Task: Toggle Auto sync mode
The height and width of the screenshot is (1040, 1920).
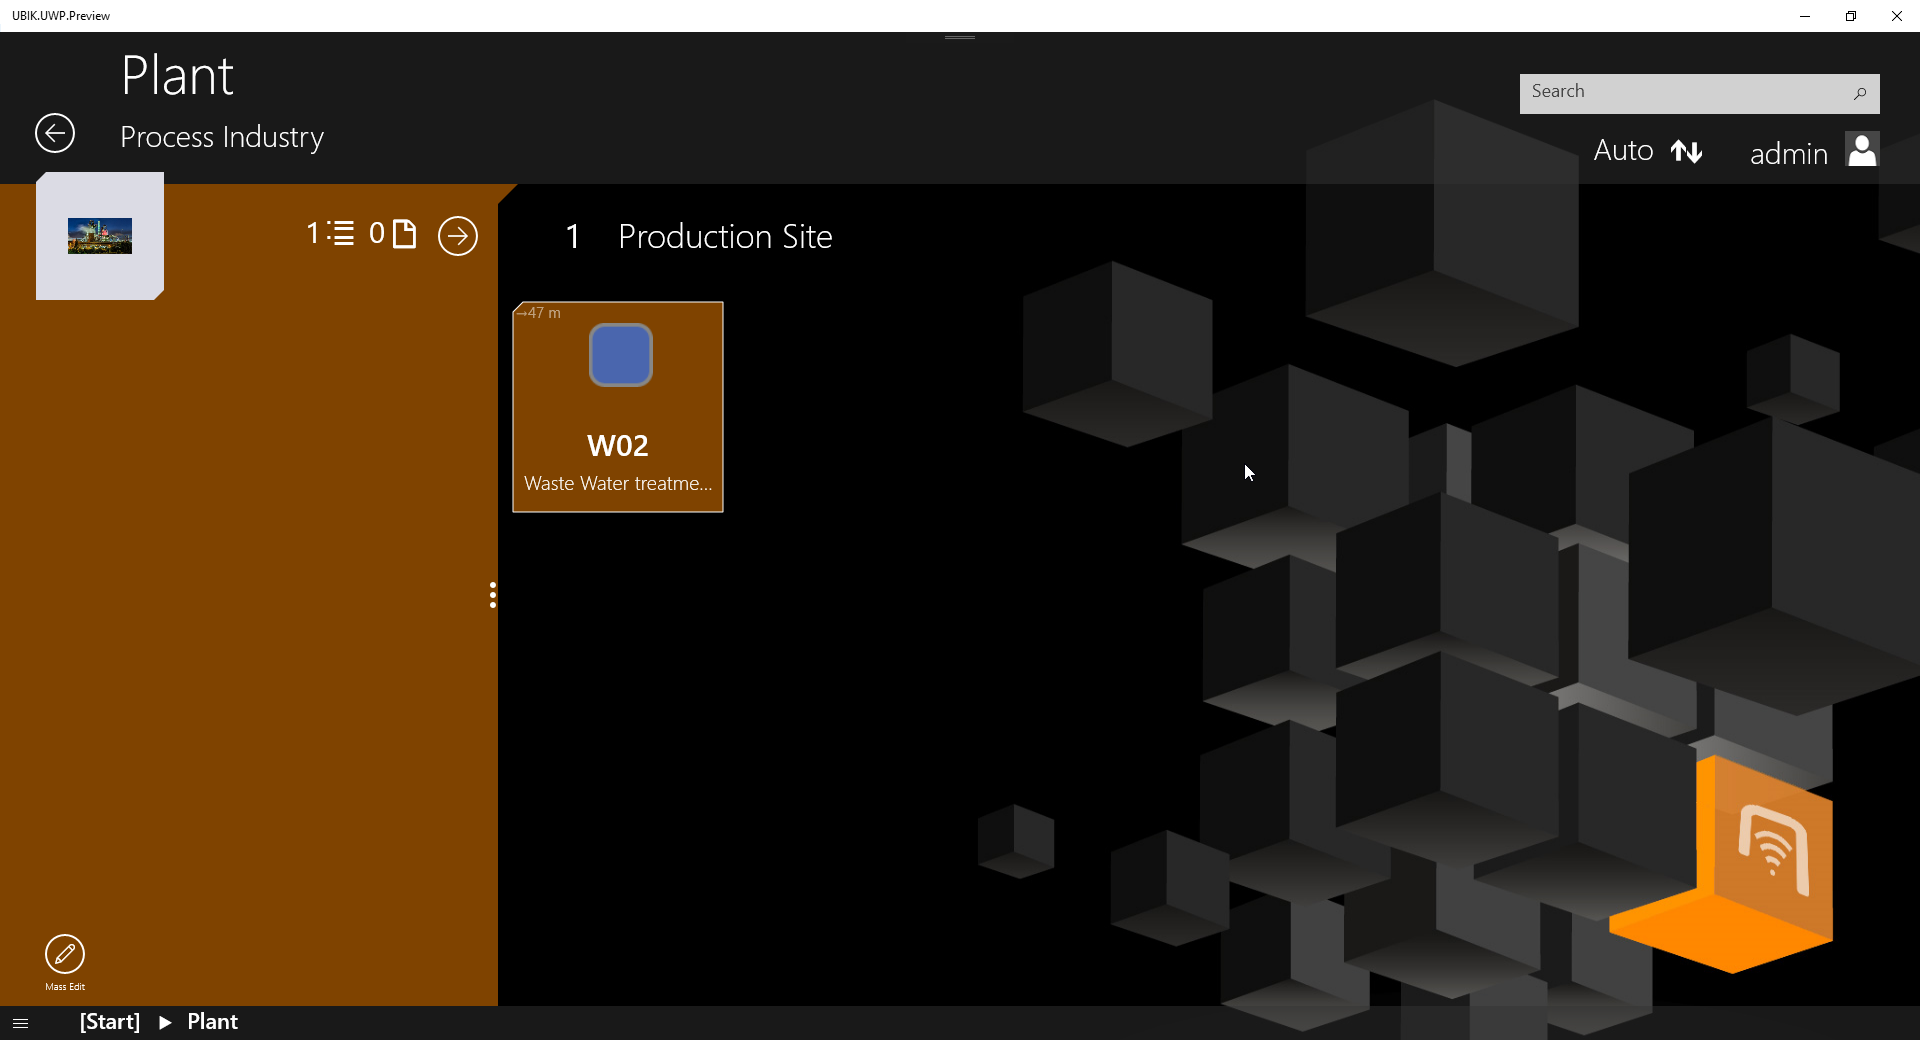Action: pyautogui.click(x=1623, y=151)
